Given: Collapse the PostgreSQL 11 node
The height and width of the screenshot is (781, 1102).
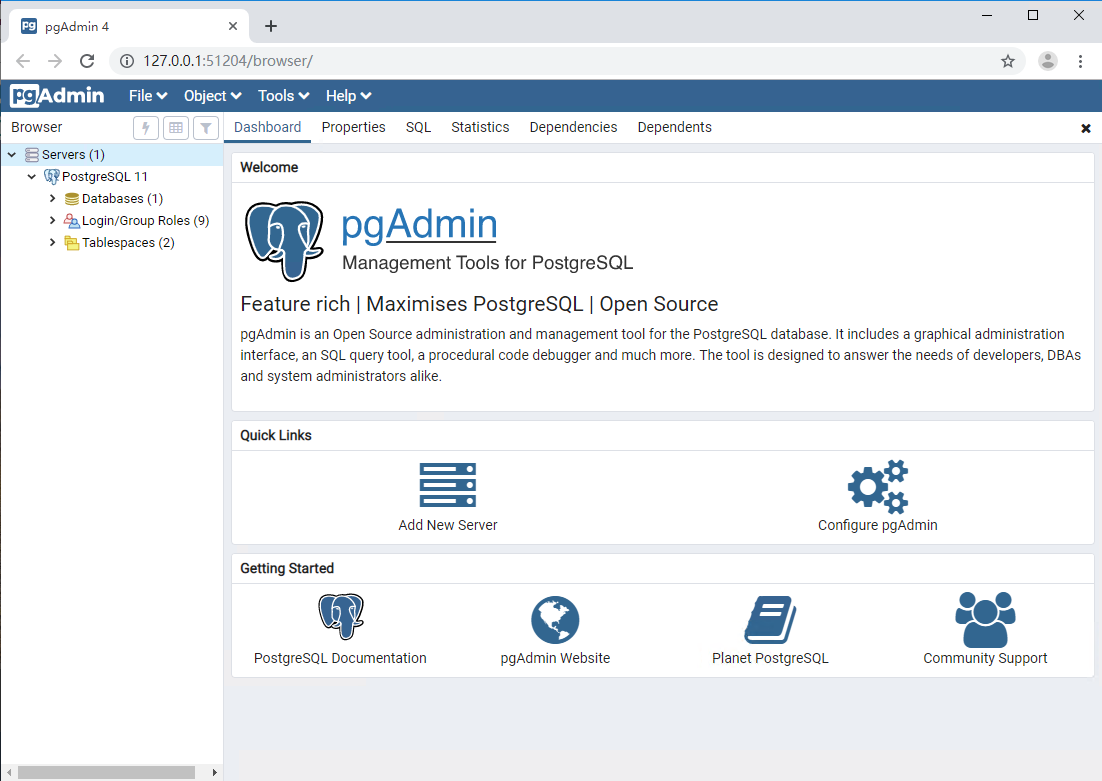Looking at the screenshot, I should [x=32, y=176].
